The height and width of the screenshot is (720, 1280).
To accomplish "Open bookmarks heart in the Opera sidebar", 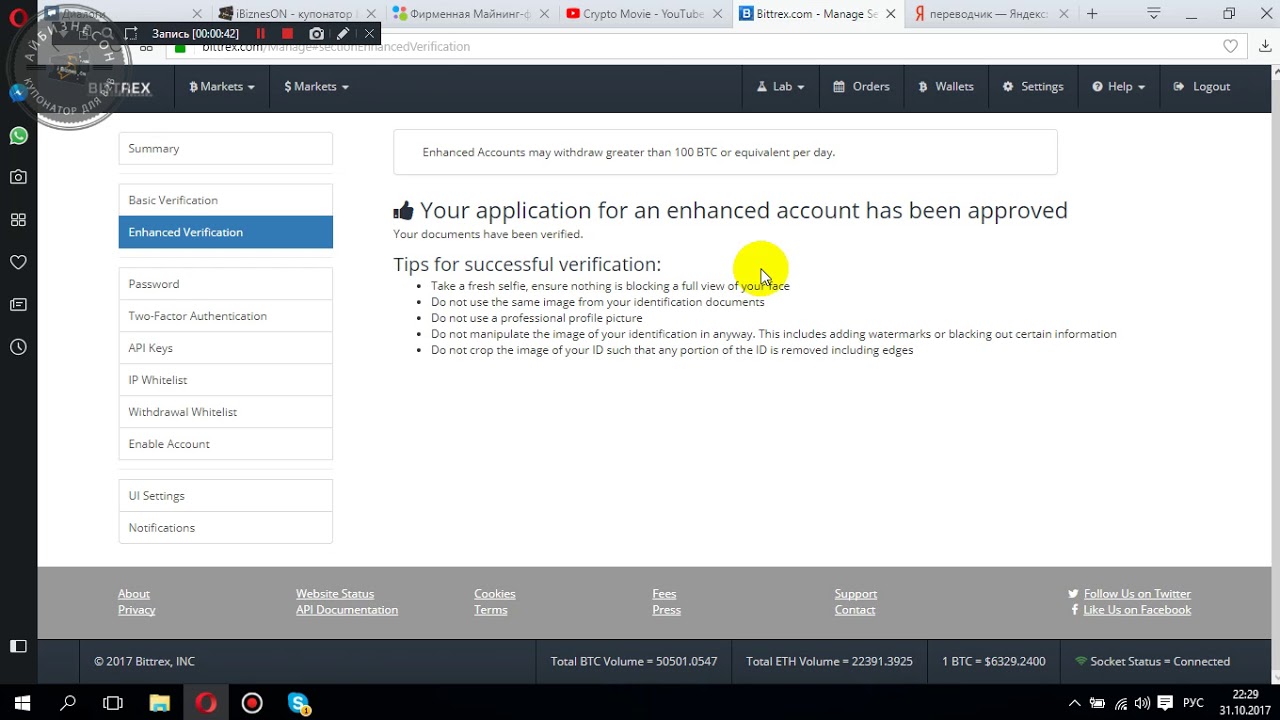I will click(18, 262).
